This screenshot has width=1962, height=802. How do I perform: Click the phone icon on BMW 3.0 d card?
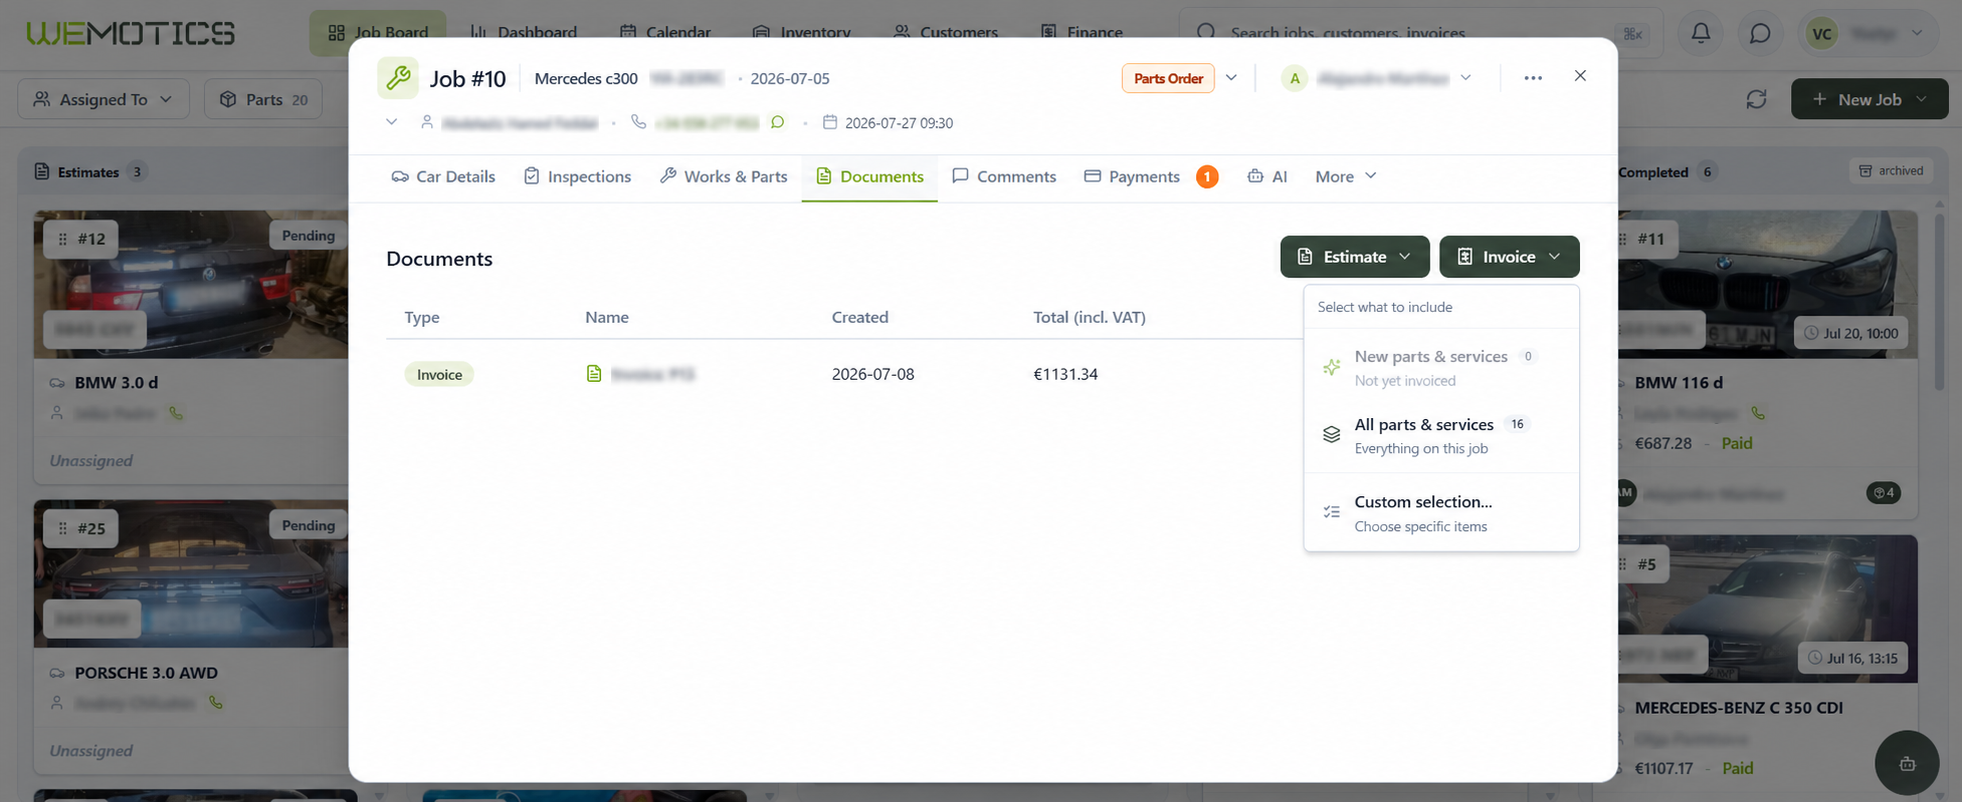(x=176, y=413)
